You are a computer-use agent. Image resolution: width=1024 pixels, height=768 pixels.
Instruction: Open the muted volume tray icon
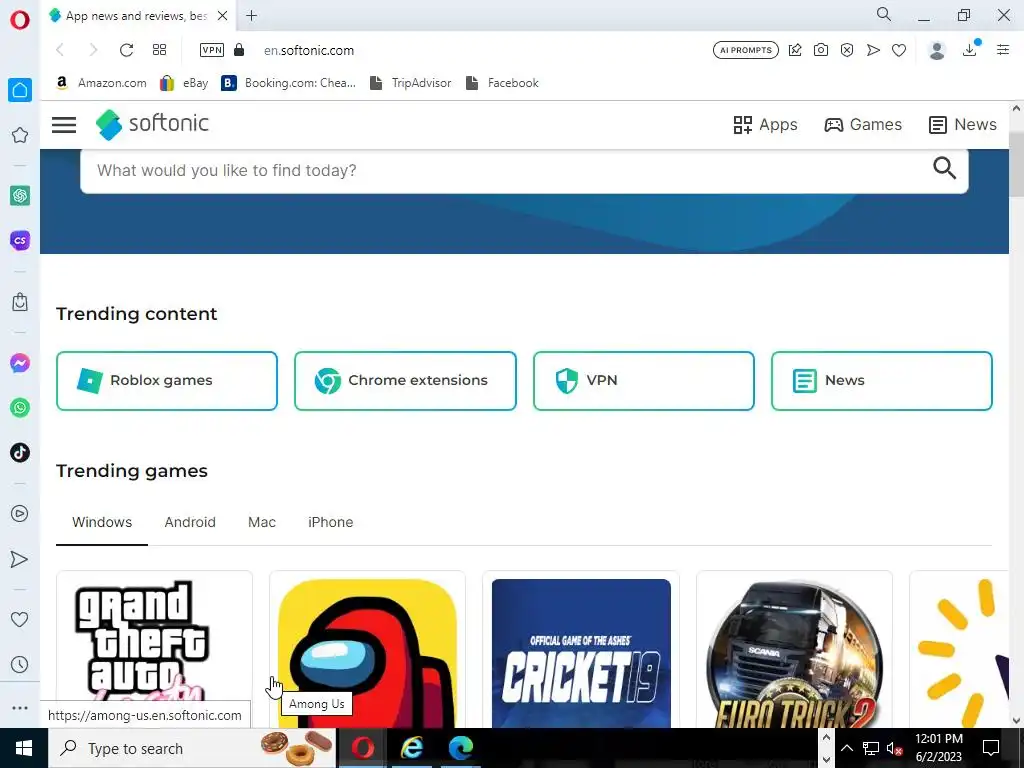894,748
